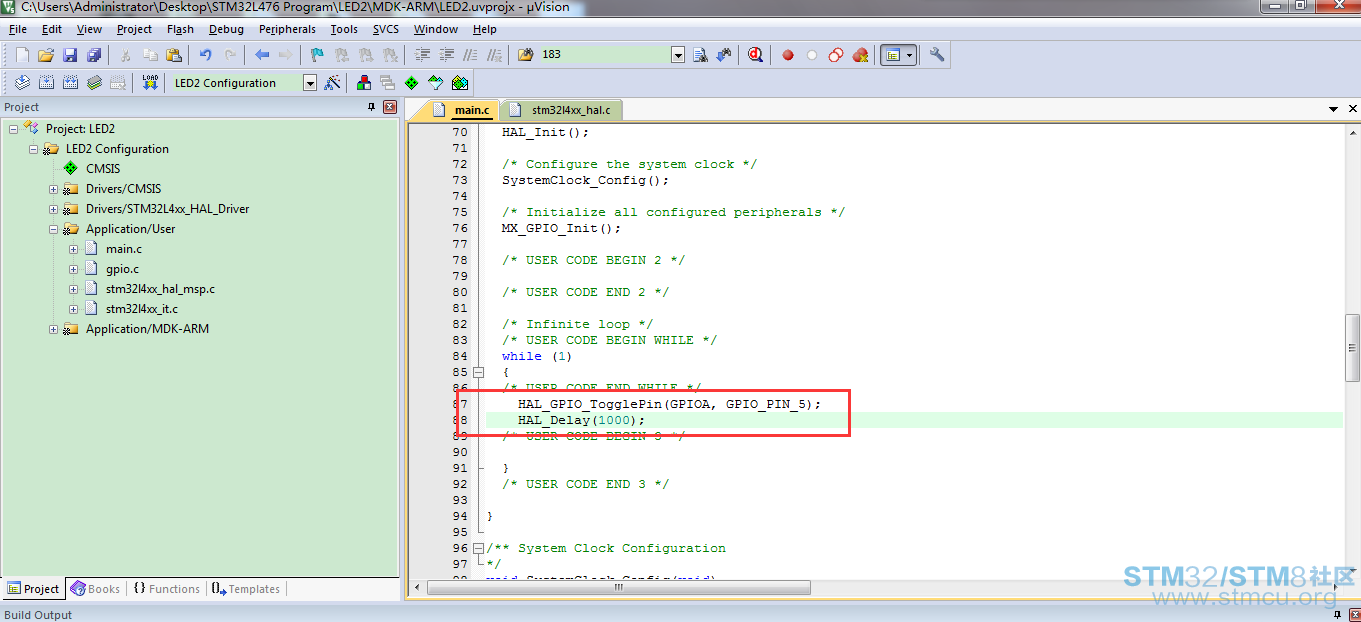Open the find text '183' dropdown
1361x622 pixels.
tap(678, 55)
